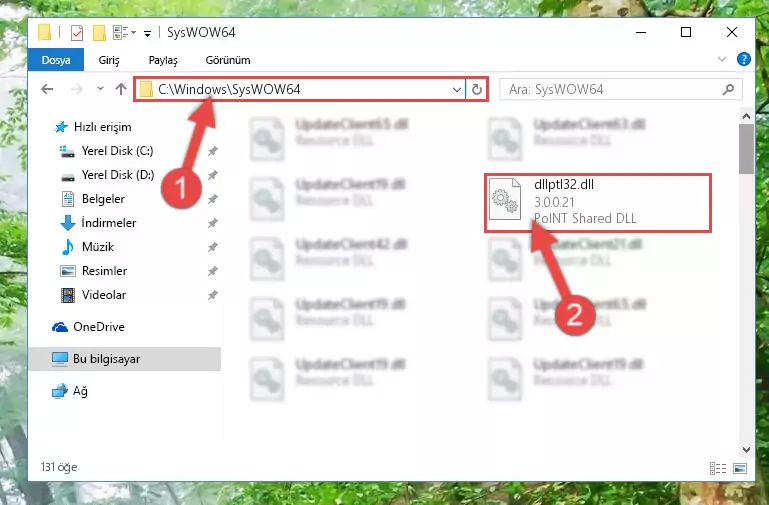
Task: Open the Müzik folder
Action: [x=98, y=247]
